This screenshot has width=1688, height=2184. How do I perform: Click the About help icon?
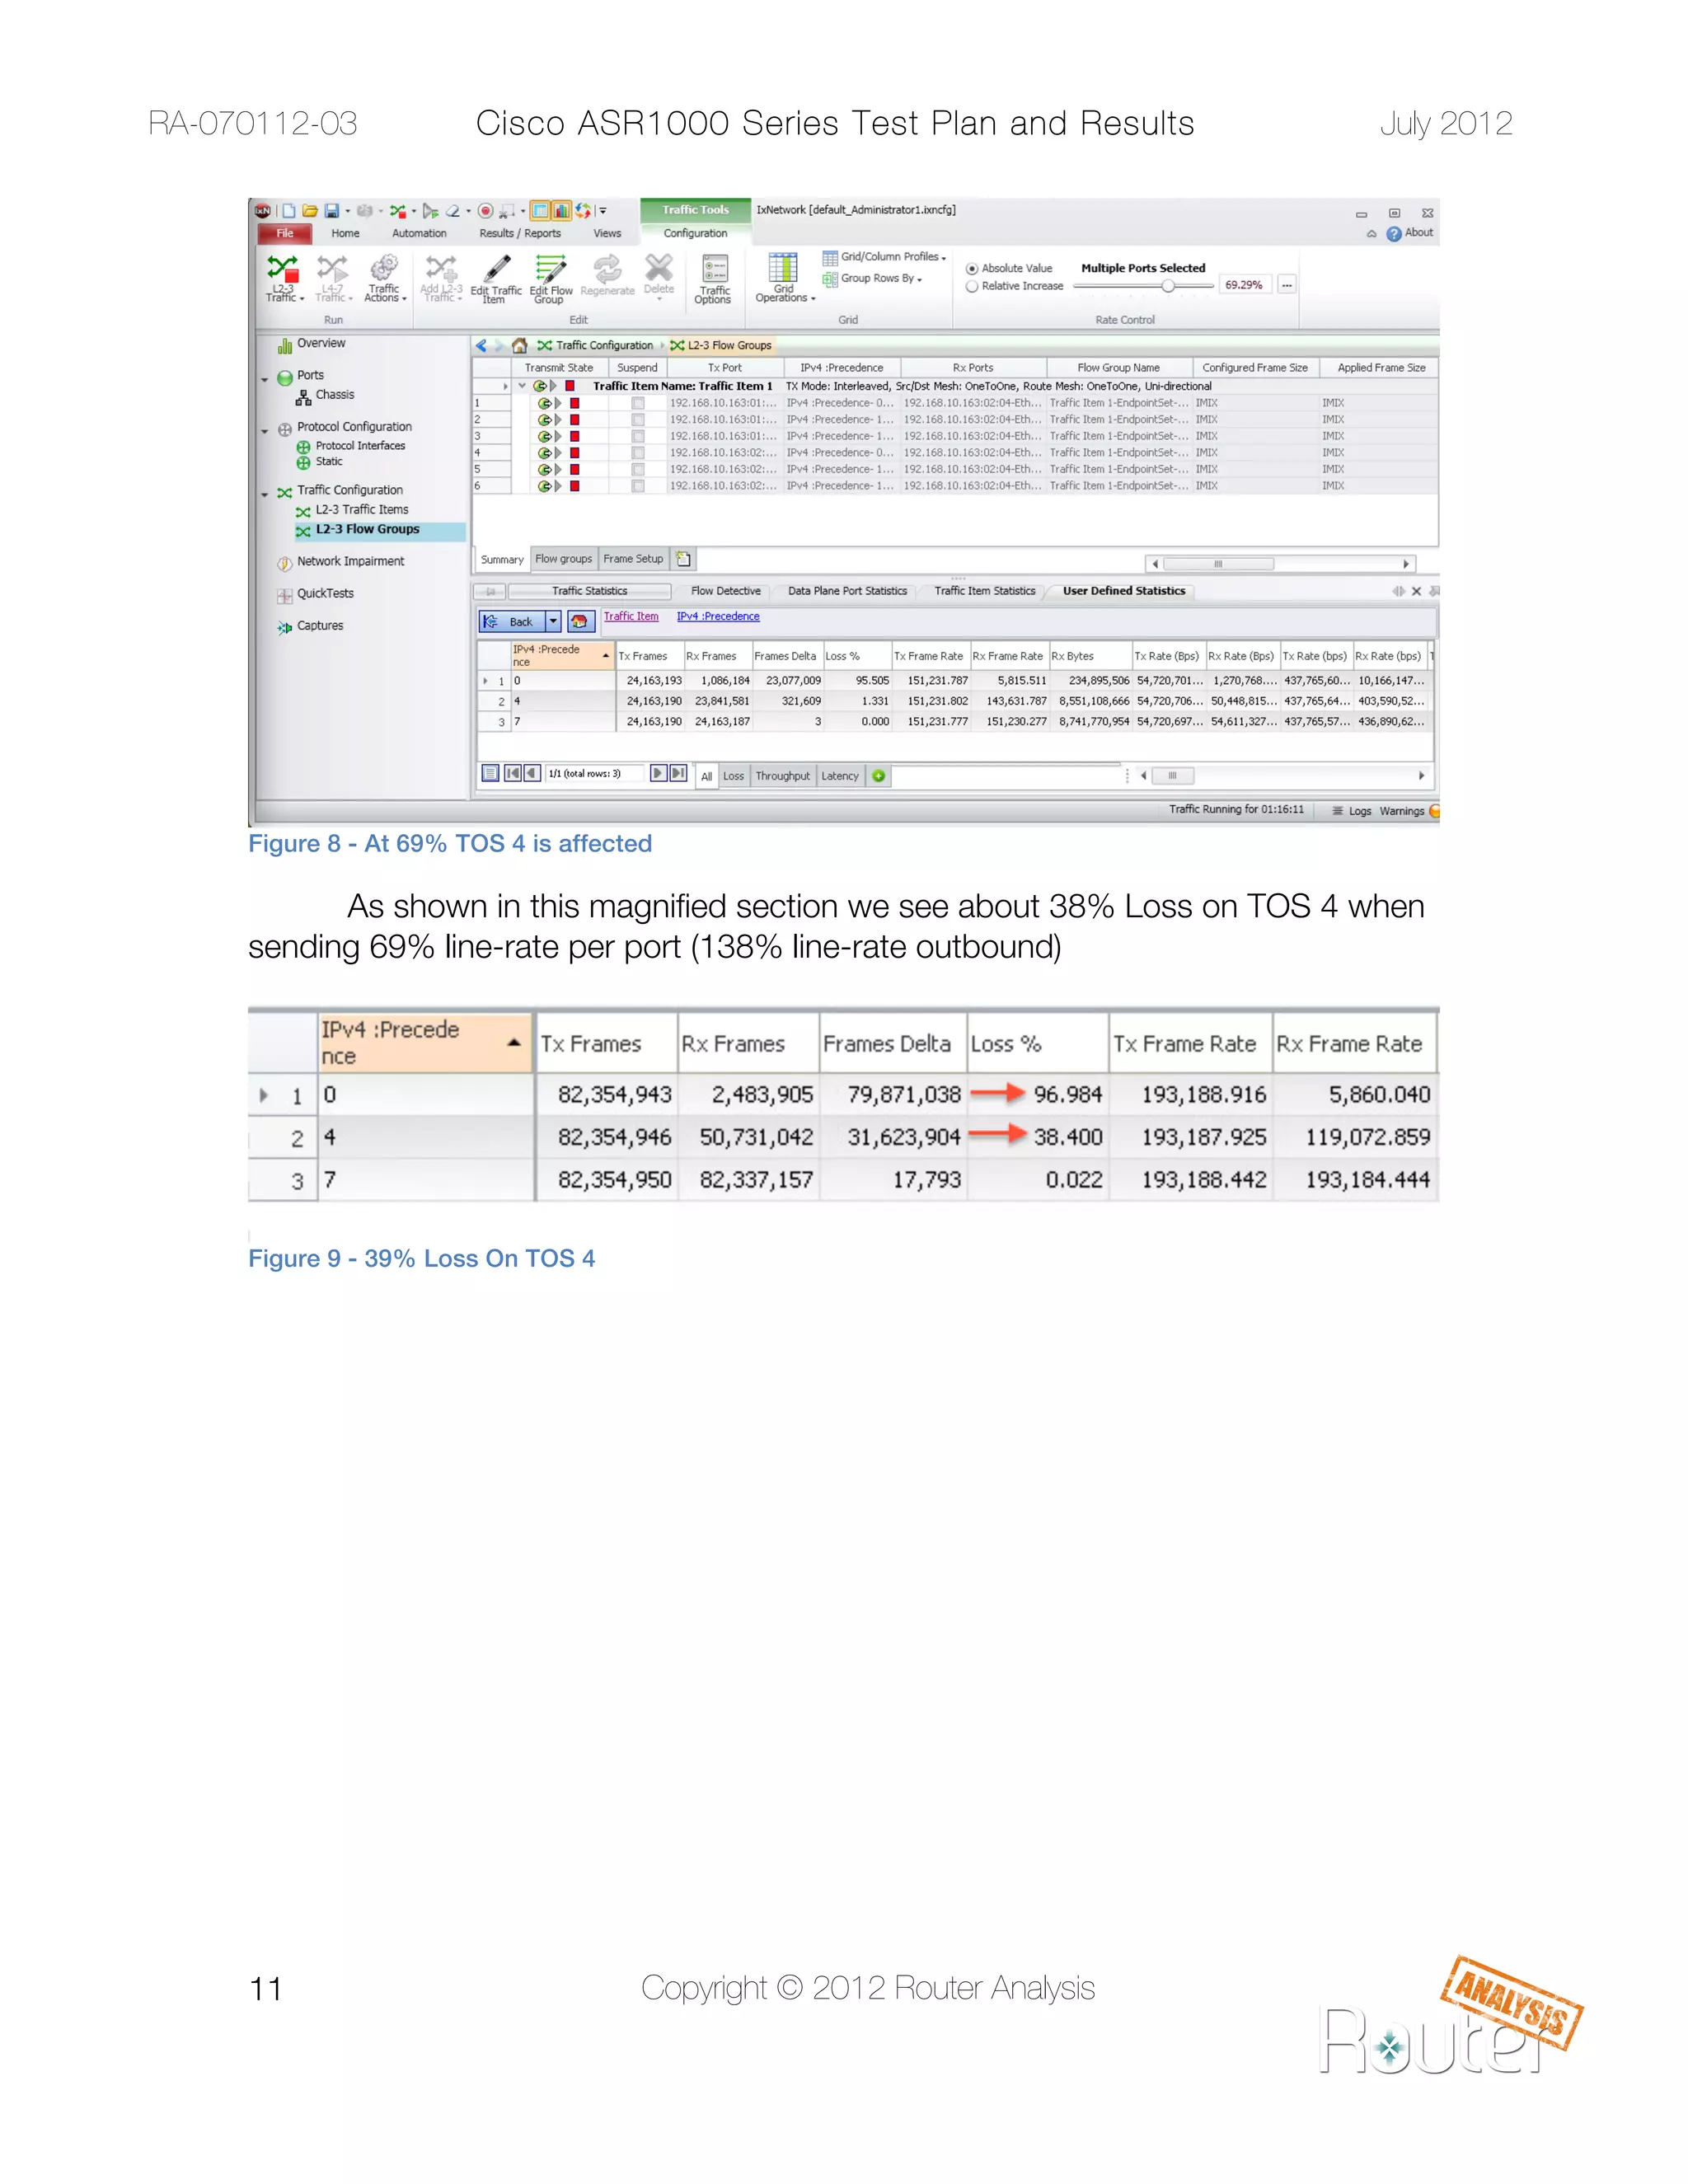(1393, 234)
